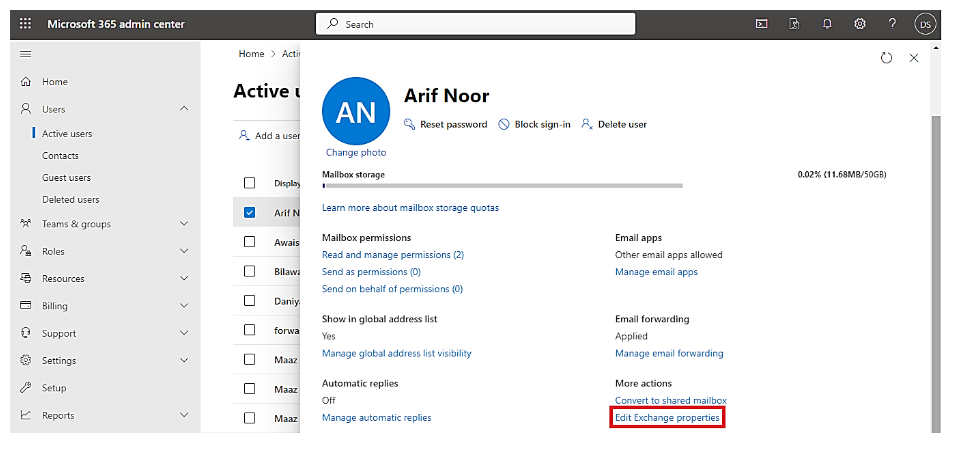This screenshot has width=954, height=460.
Task: Click the magnifier icon in search box
Action: [332, 24]
